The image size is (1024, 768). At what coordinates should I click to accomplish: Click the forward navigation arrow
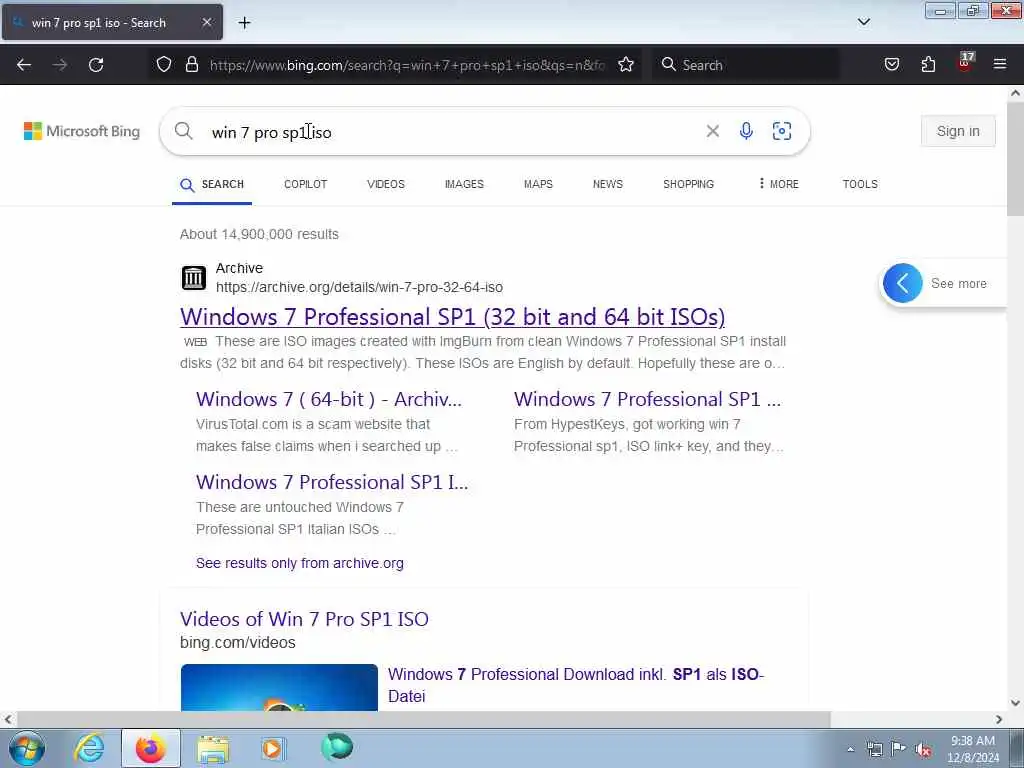[60, 65]
